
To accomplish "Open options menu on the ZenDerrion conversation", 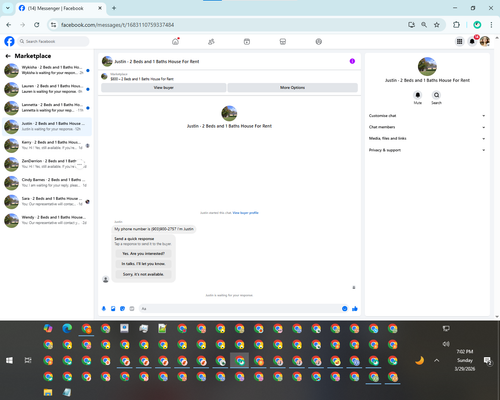I will (80, 164).
